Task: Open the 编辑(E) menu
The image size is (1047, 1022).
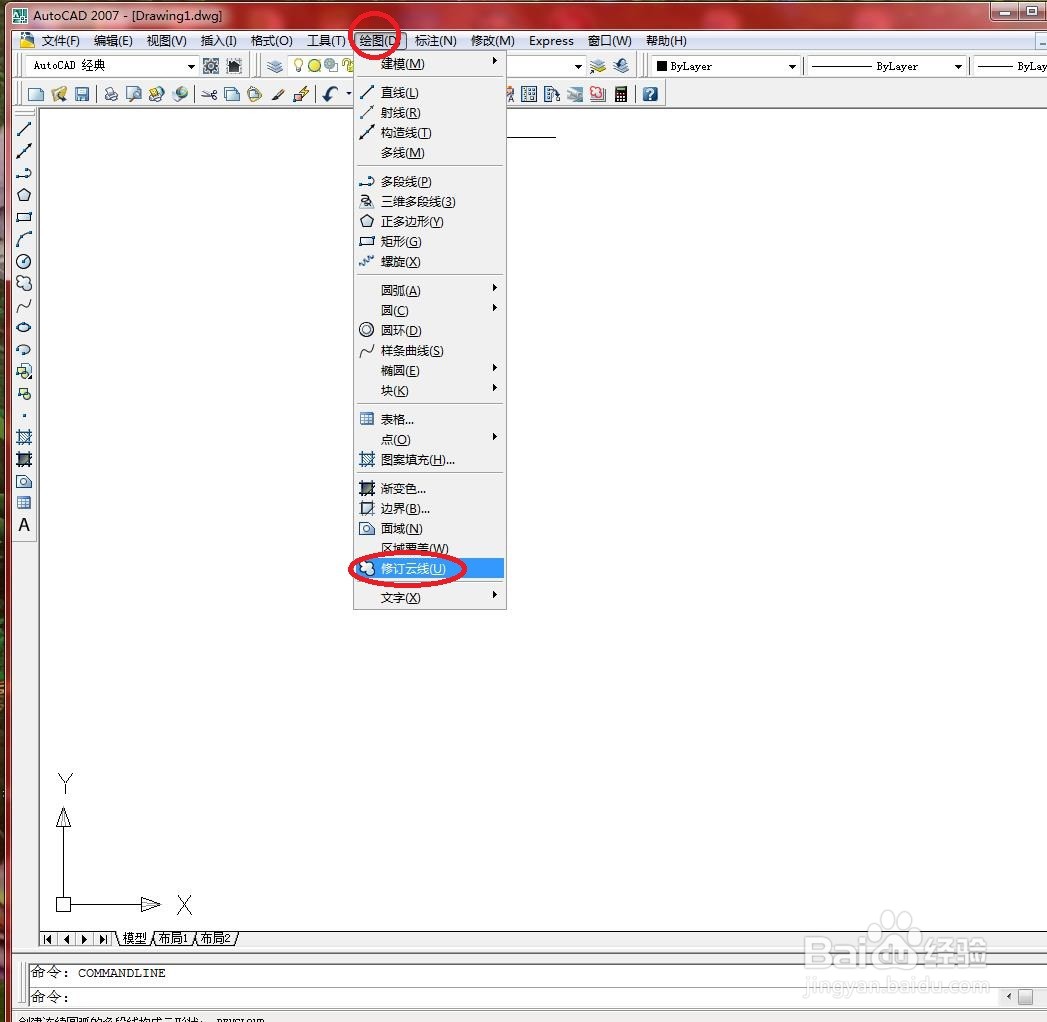Action: pos(113,41)
